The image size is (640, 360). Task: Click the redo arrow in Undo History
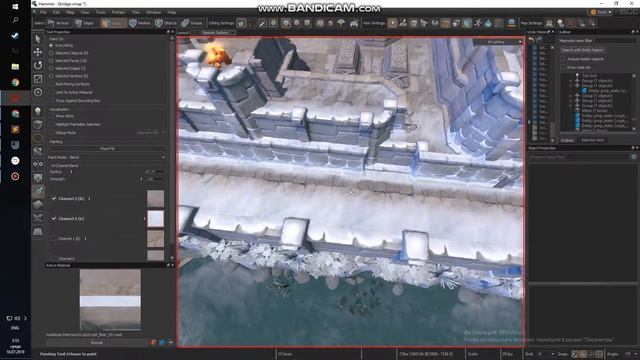[539, 40]
